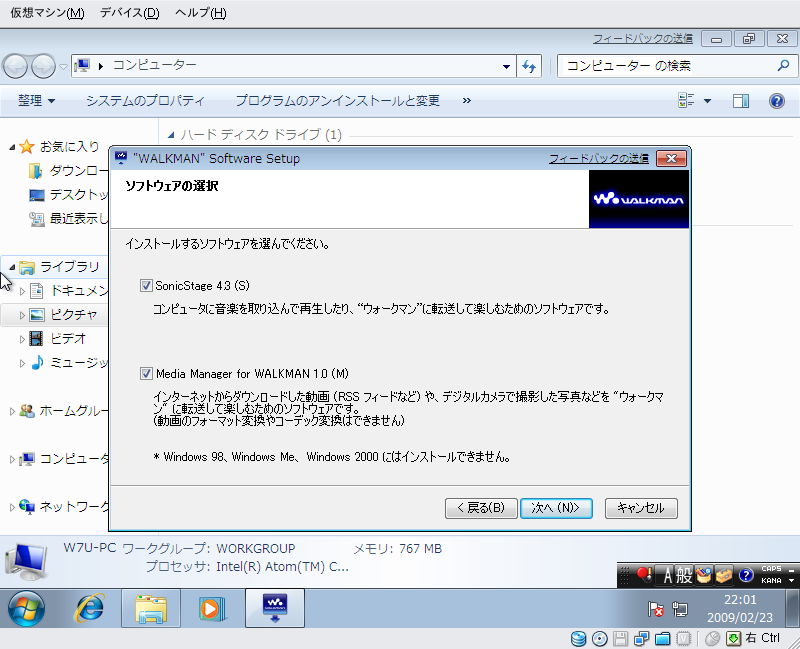Select ダウンロード folder in favorites

68,171
